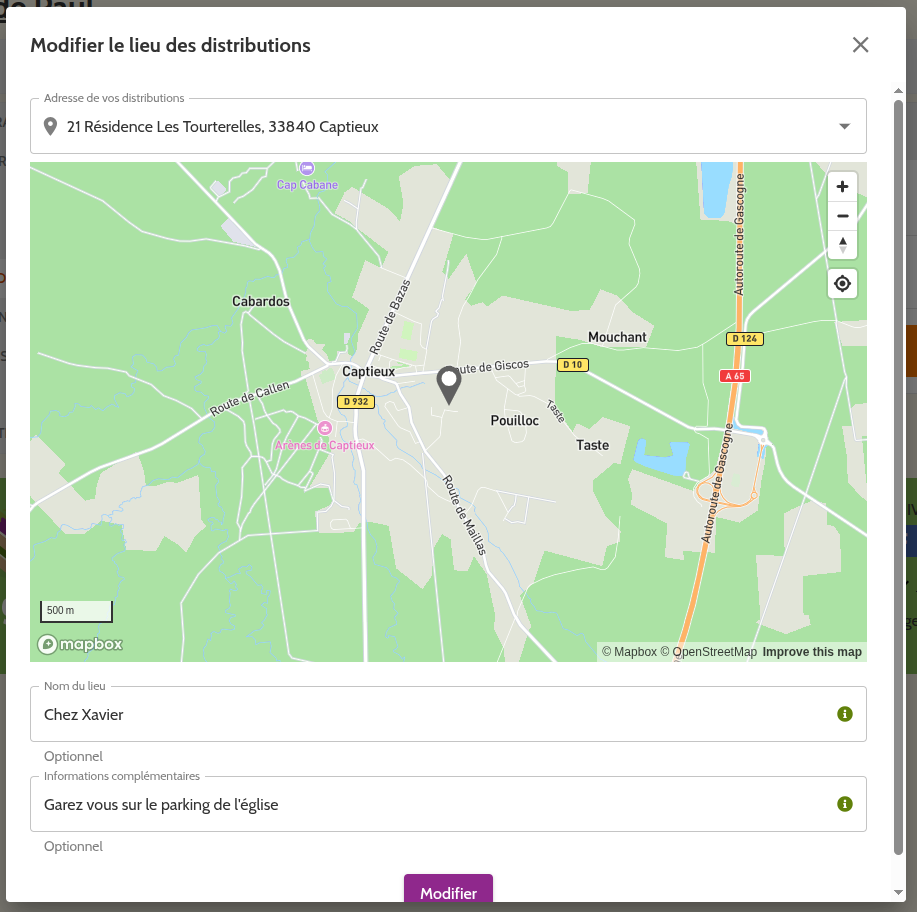Screen dimensions: 917x912
Task: Zoom out on the map
Action: pos(842,216)
